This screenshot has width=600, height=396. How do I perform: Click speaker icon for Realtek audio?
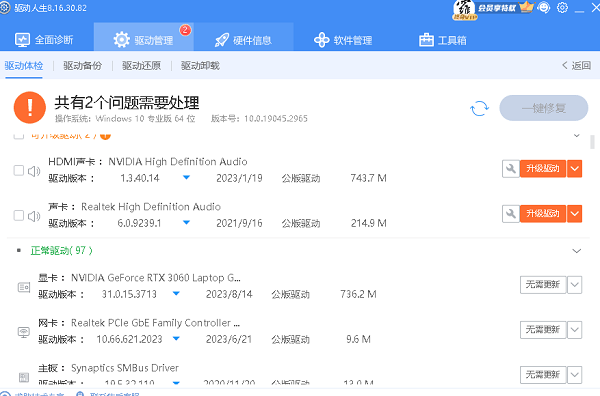(x=34, y=216)
